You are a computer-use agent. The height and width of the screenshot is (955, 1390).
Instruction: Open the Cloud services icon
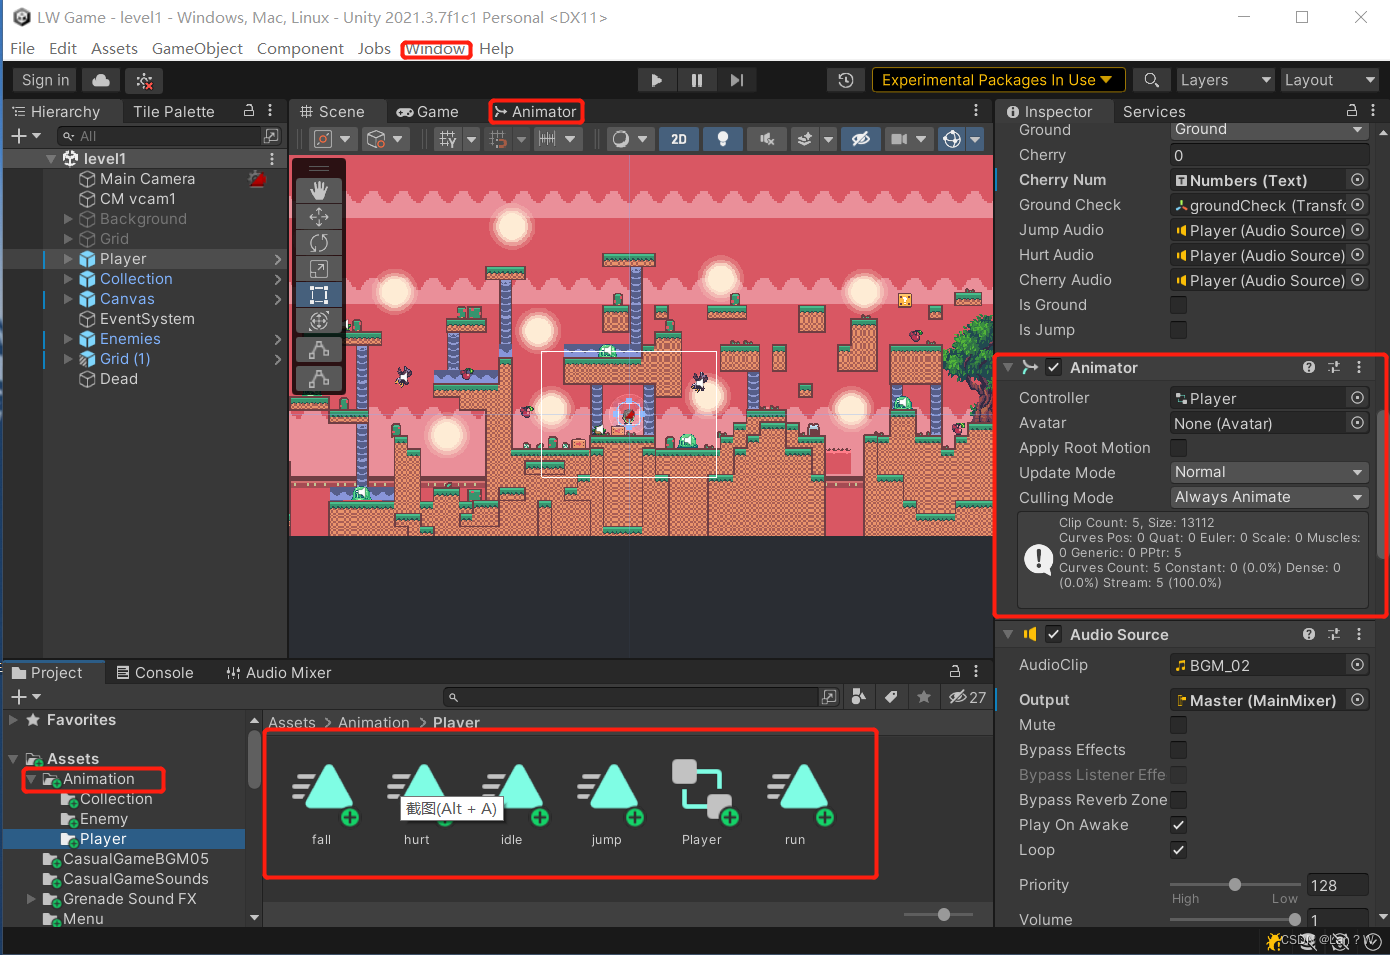[101, 80]
